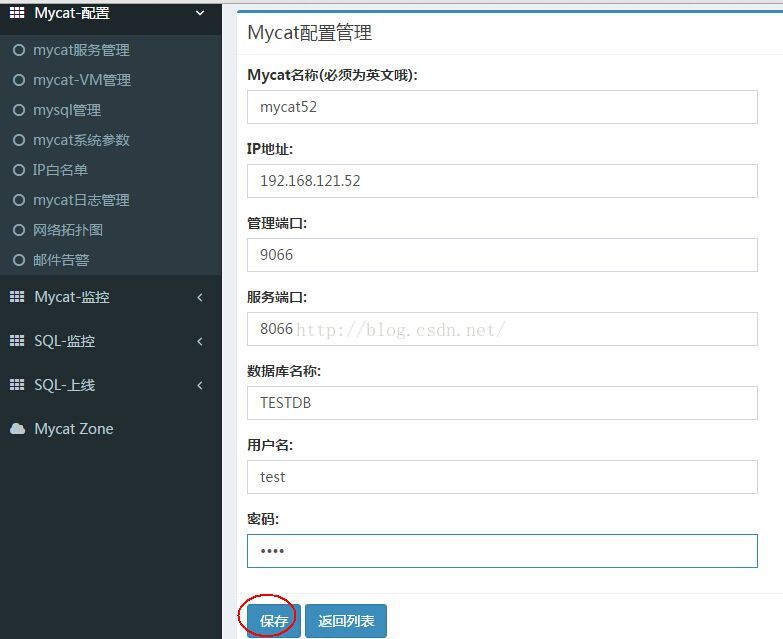
Task: Expand the SQL-上线 menu chevron
Action: pos(200,385)
